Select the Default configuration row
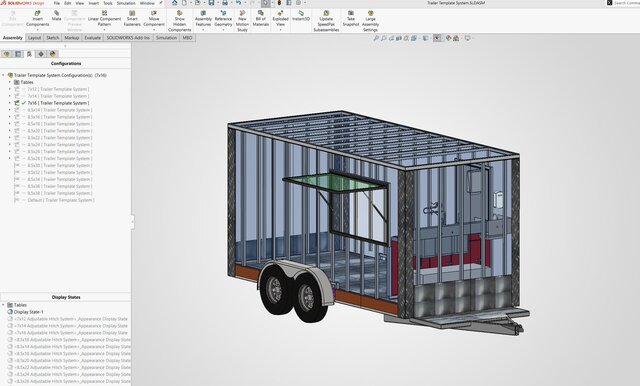 coord(54,200)
